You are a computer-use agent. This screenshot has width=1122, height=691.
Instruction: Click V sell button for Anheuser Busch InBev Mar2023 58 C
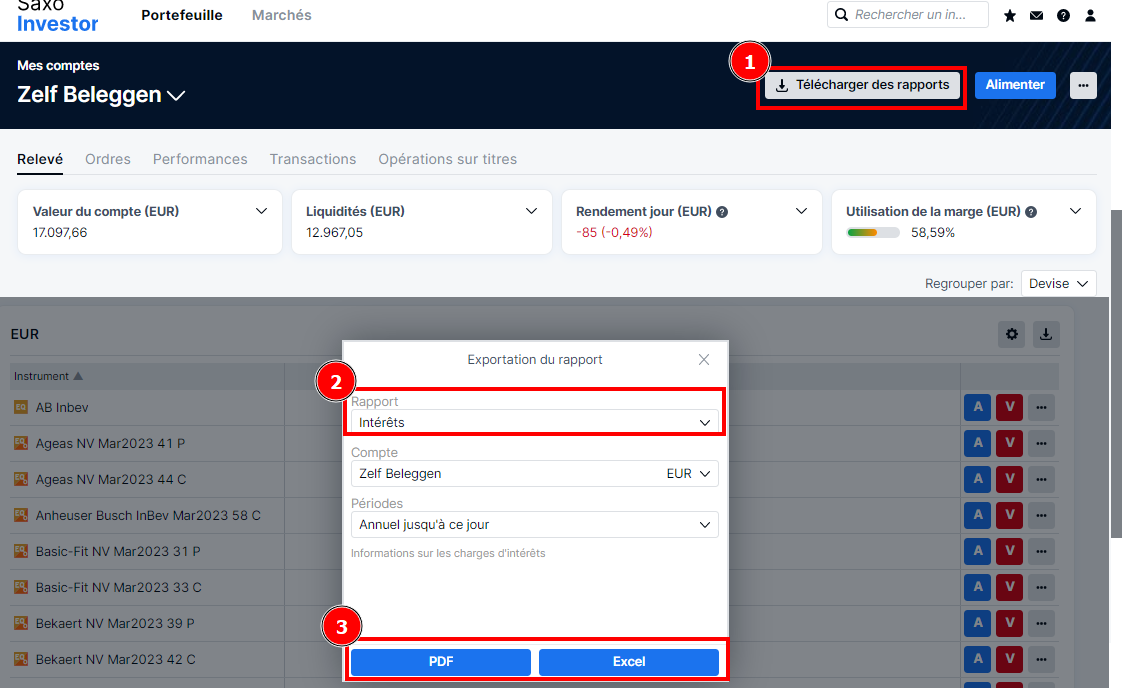1010,515
